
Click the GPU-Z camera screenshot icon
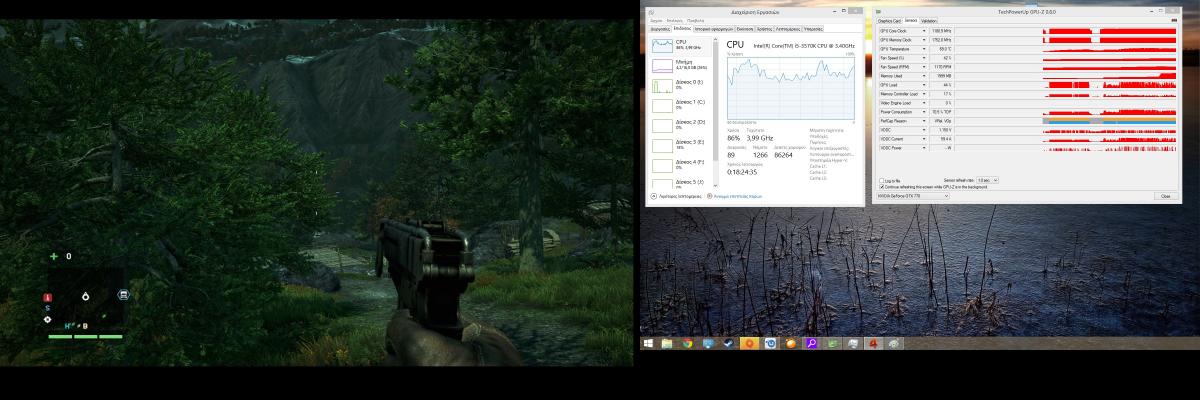[1173, 20]
